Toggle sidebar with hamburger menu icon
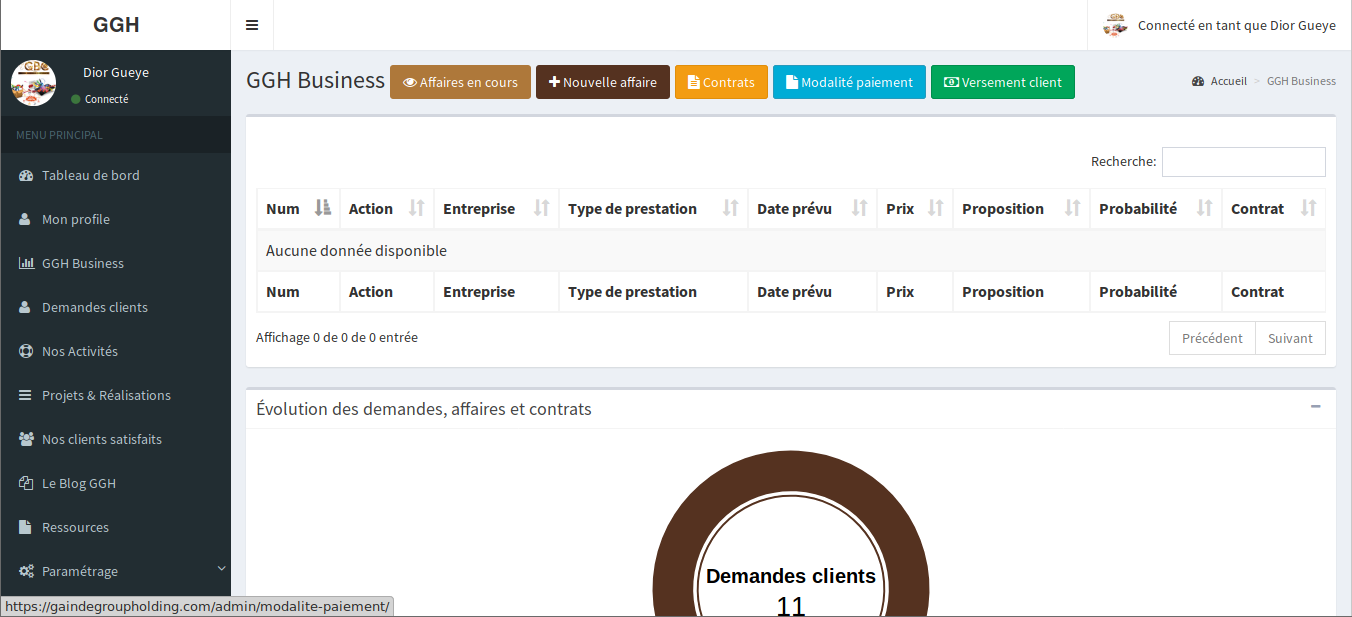The image size is (1352, 617). (252, 25)
